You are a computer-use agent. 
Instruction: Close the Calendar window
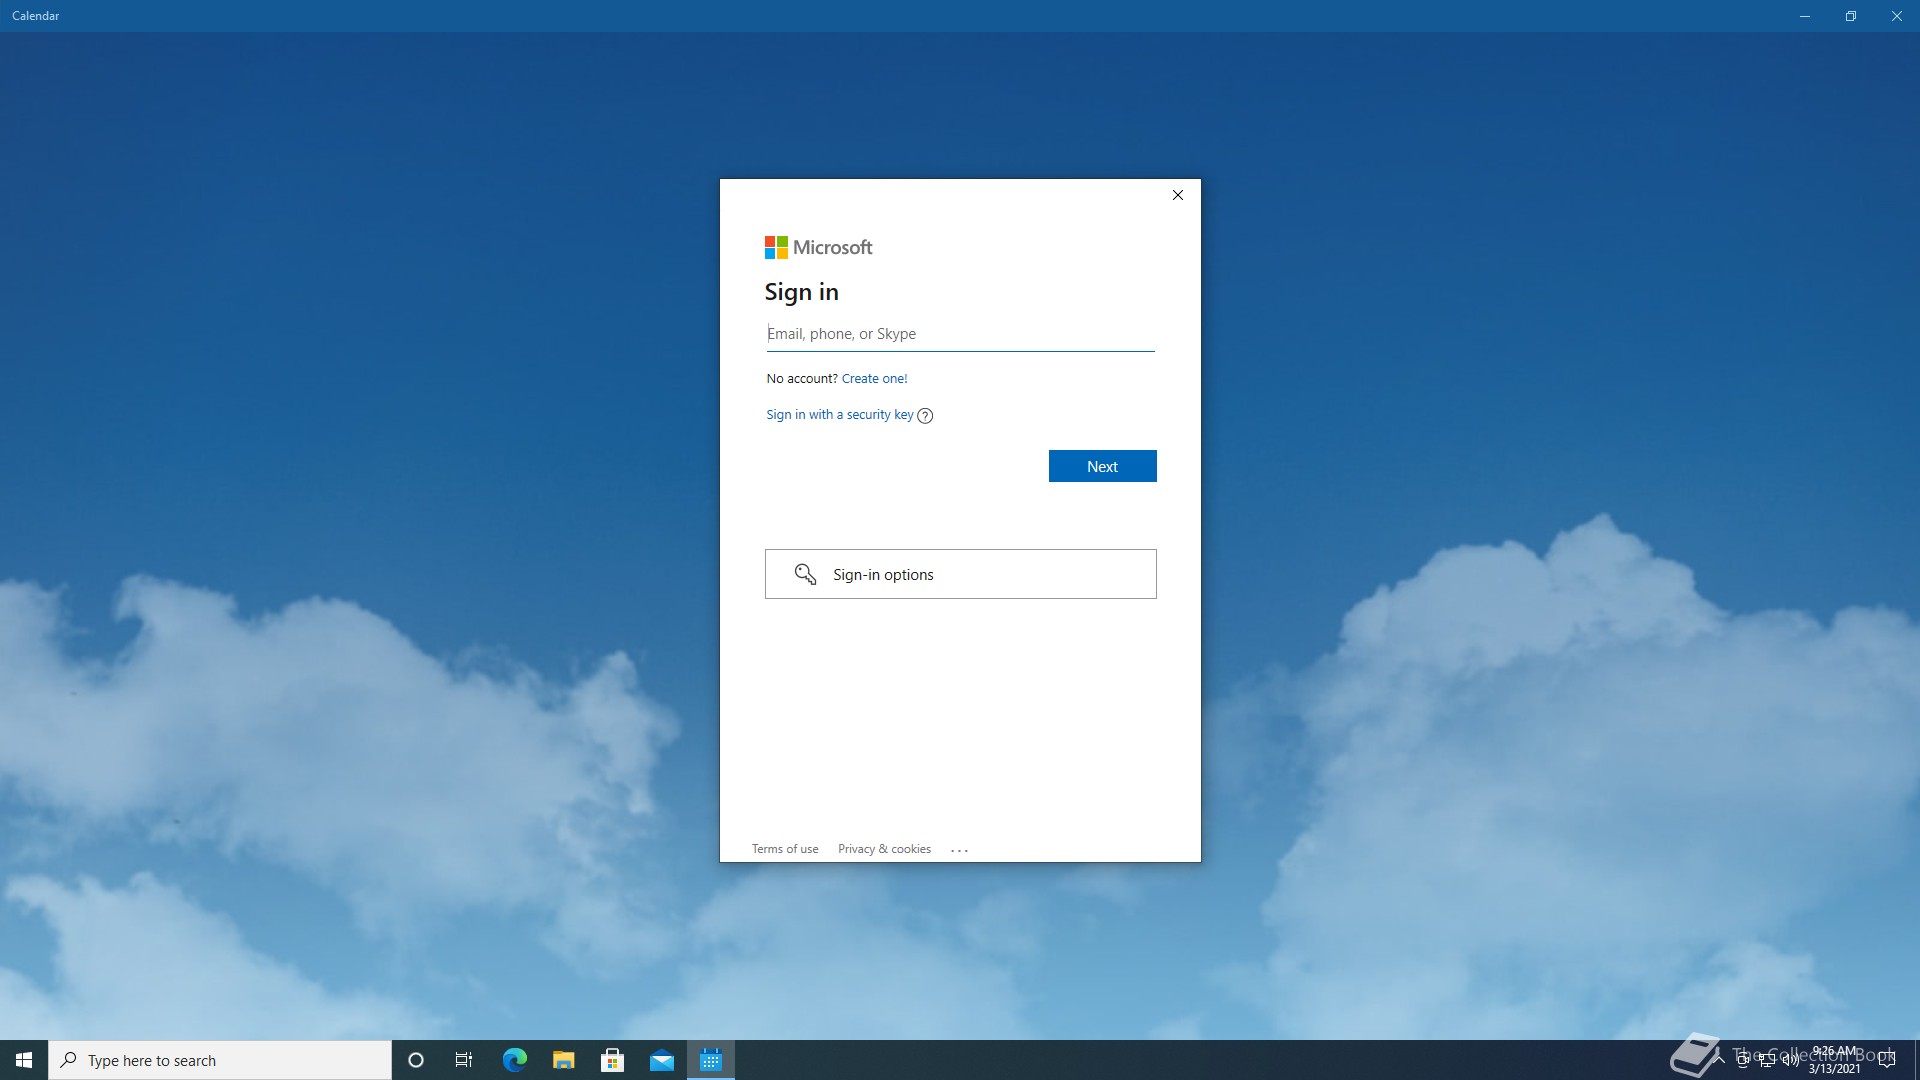1897,16
